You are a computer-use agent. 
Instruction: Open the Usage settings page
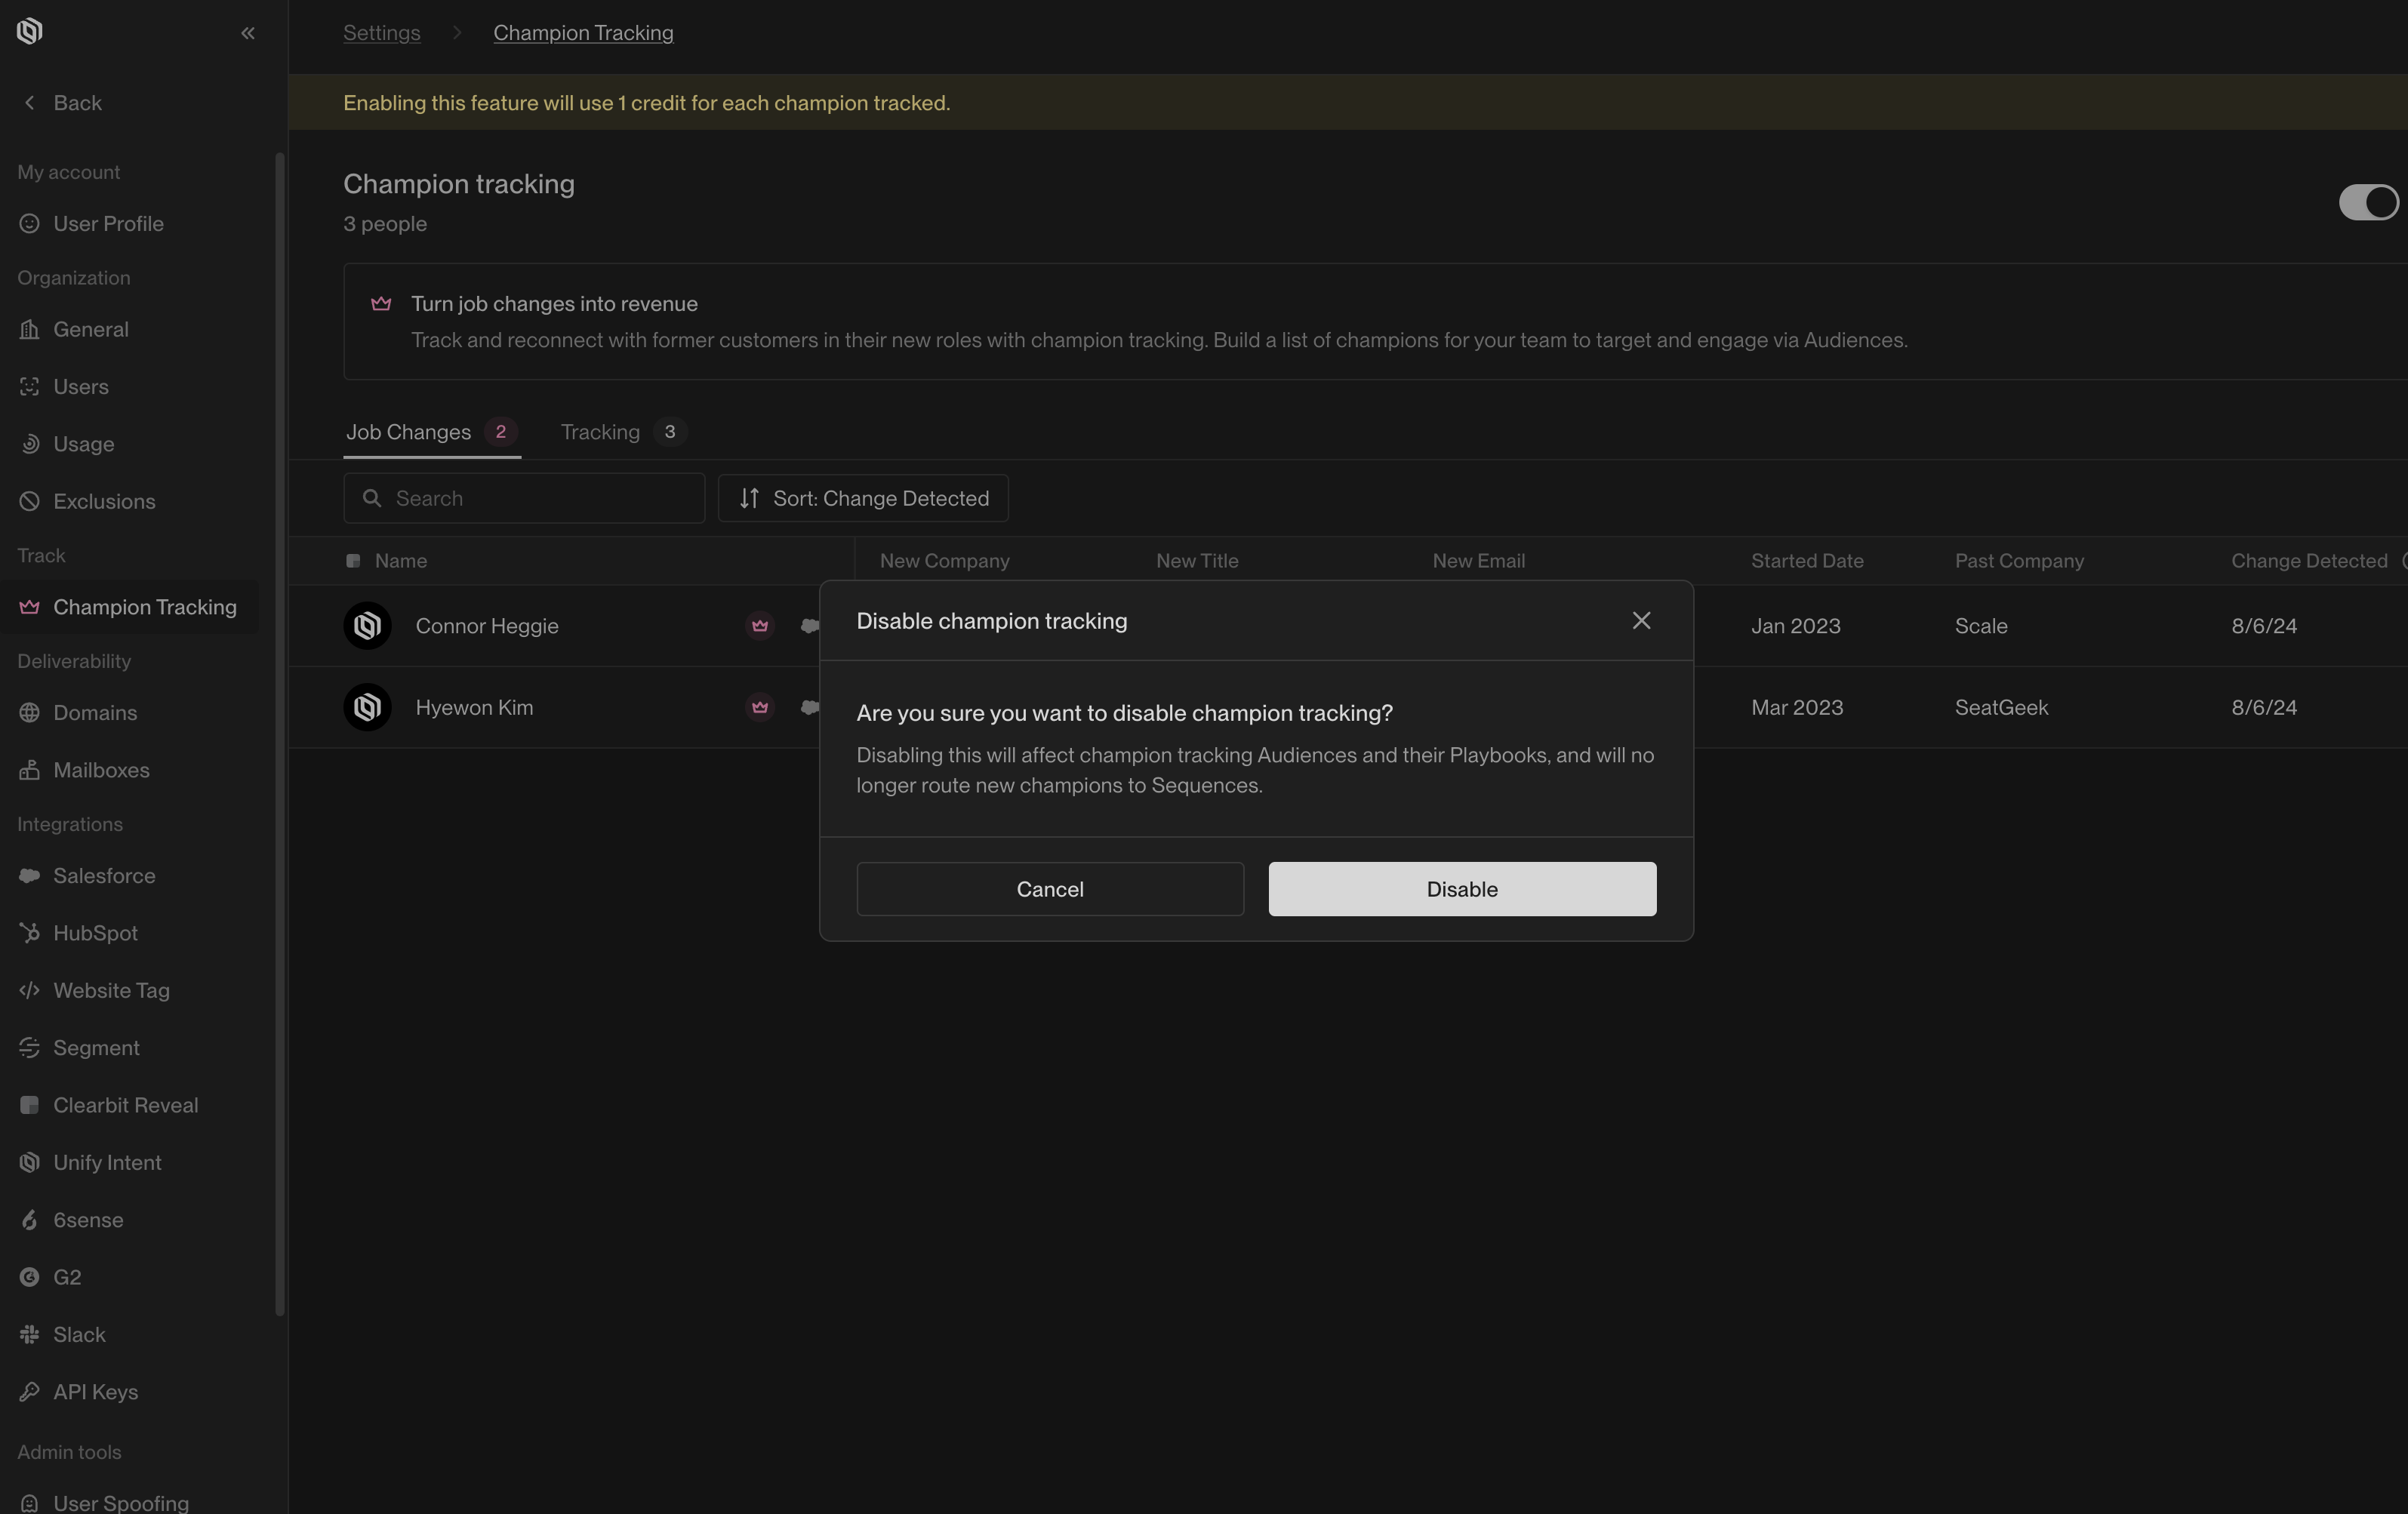tap(130, 444)
